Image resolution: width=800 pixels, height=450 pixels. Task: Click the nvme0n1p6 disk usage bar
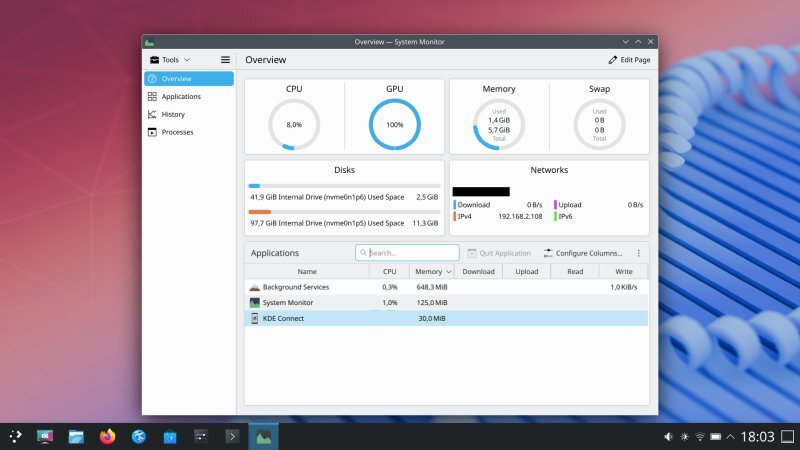(x=344, y=186)
